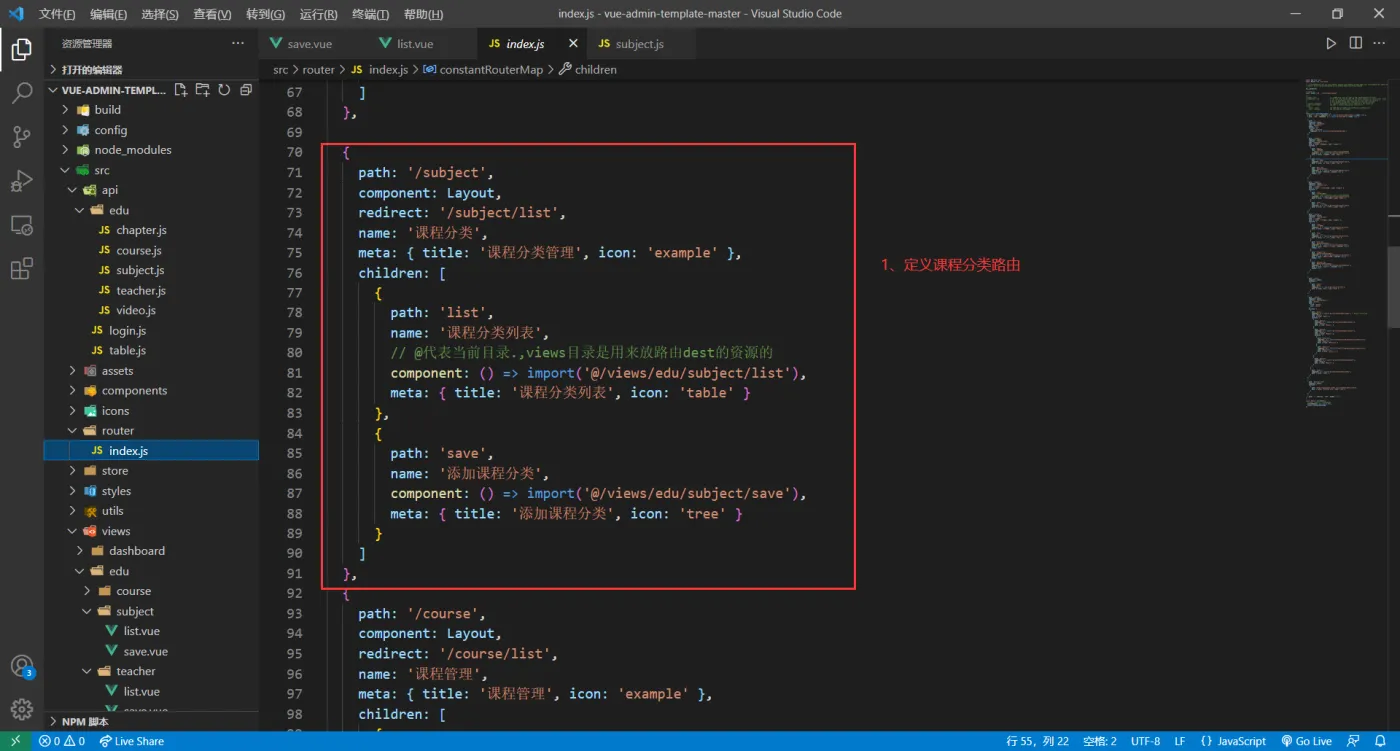Image resolution: width=1400 pixels, height=751 pixels.
Task: Open explorer panel more actions menu
Action: [238, 43]
